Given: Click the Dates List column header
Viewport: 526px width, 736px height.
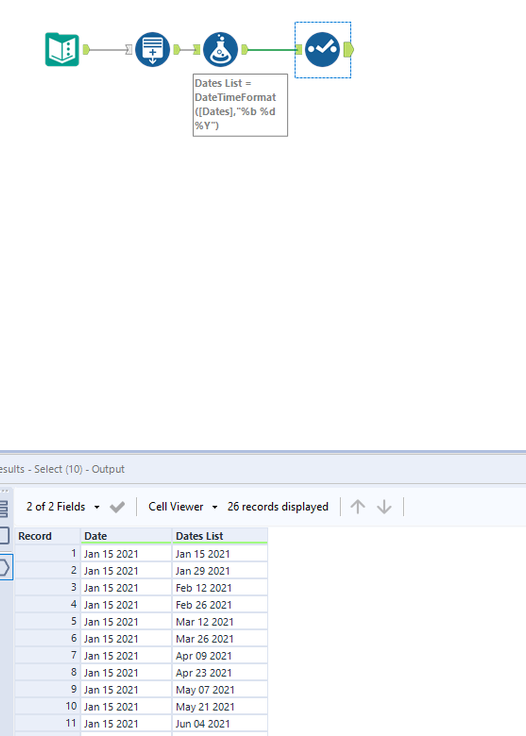Looking at the screenshot, I should click(x=220, y=536).
